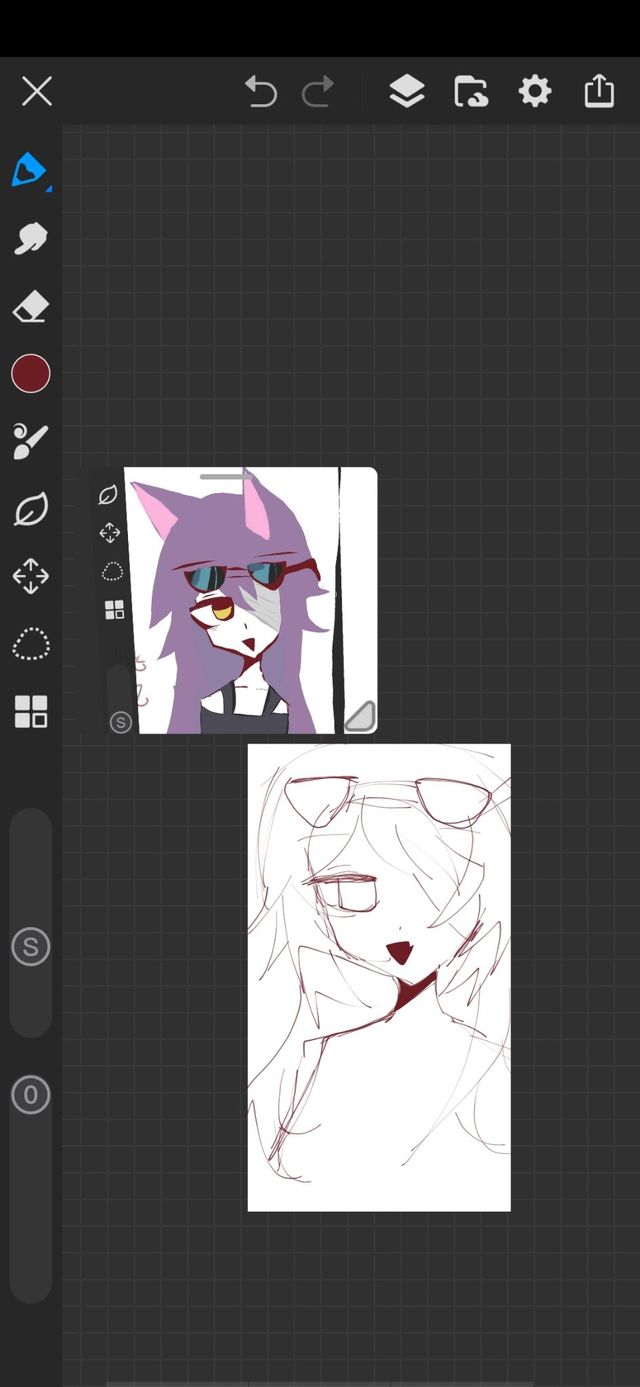Viewport: 640px width, 1387px height.
Task: Select the dotted lasso selection tool in left toolbar
Action: coord(30,645)
